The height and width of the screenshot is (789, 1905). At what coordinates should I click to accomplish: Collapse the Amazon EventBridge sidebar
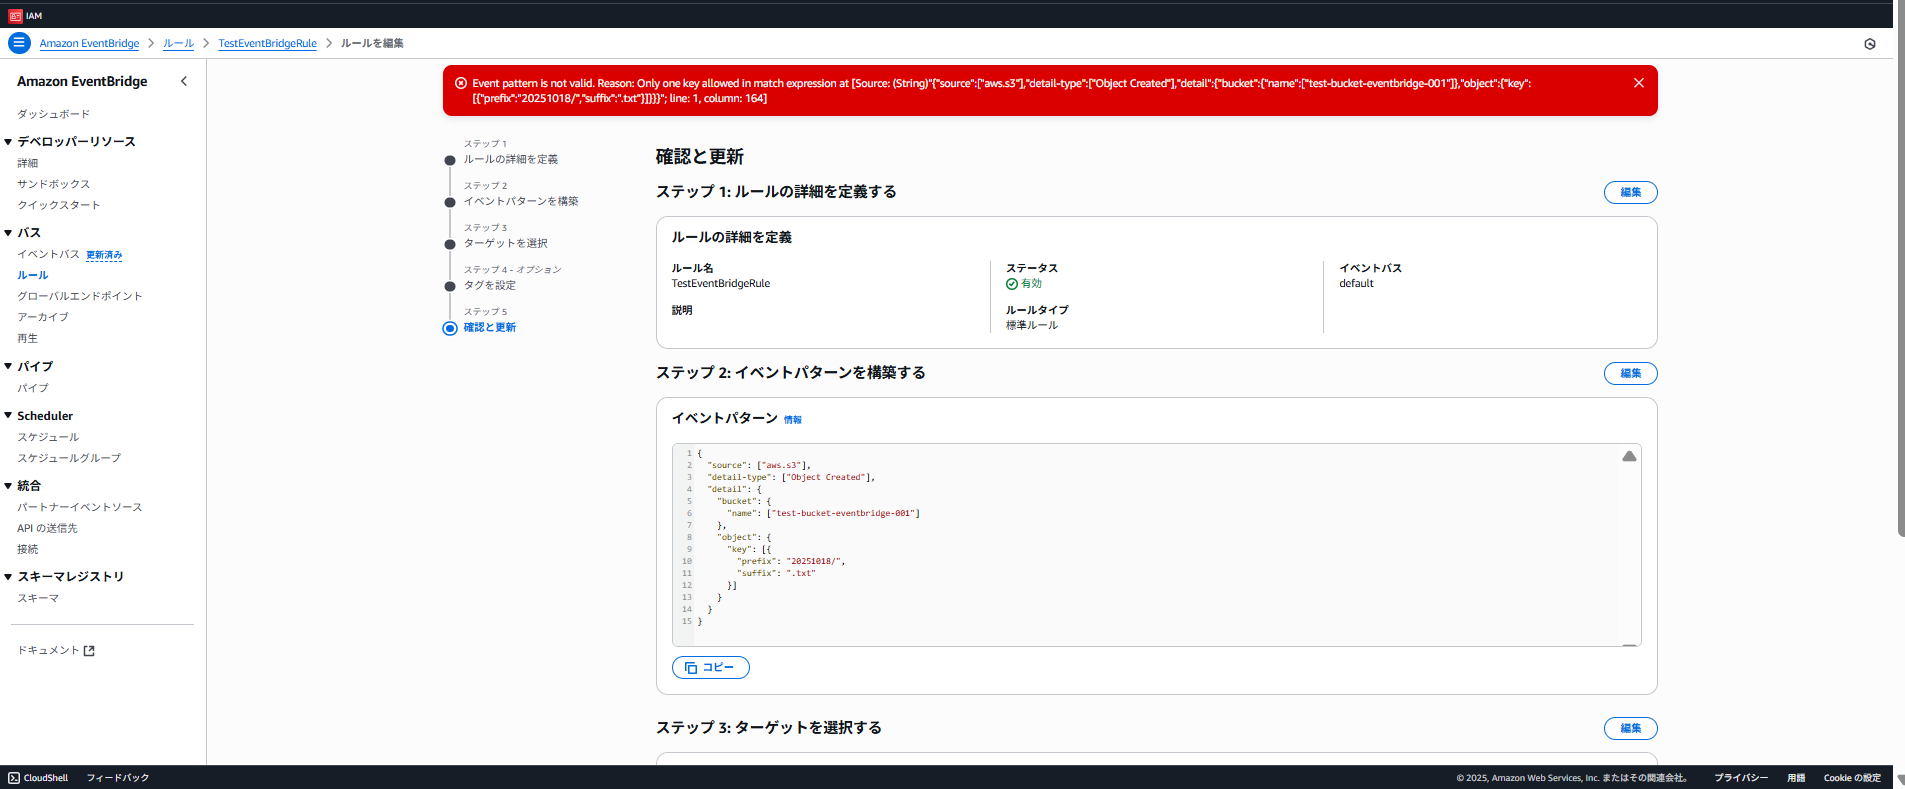pos(184,81)
